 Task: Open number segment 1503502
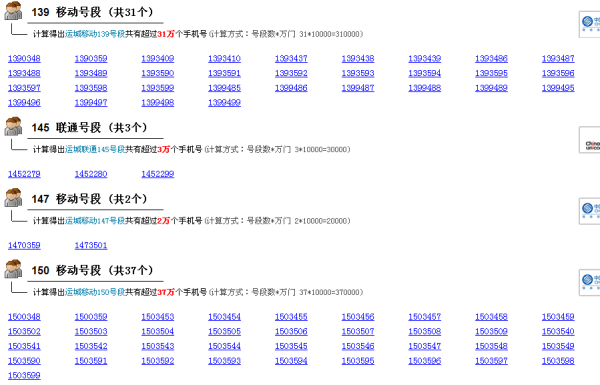[x=24, y=331]
